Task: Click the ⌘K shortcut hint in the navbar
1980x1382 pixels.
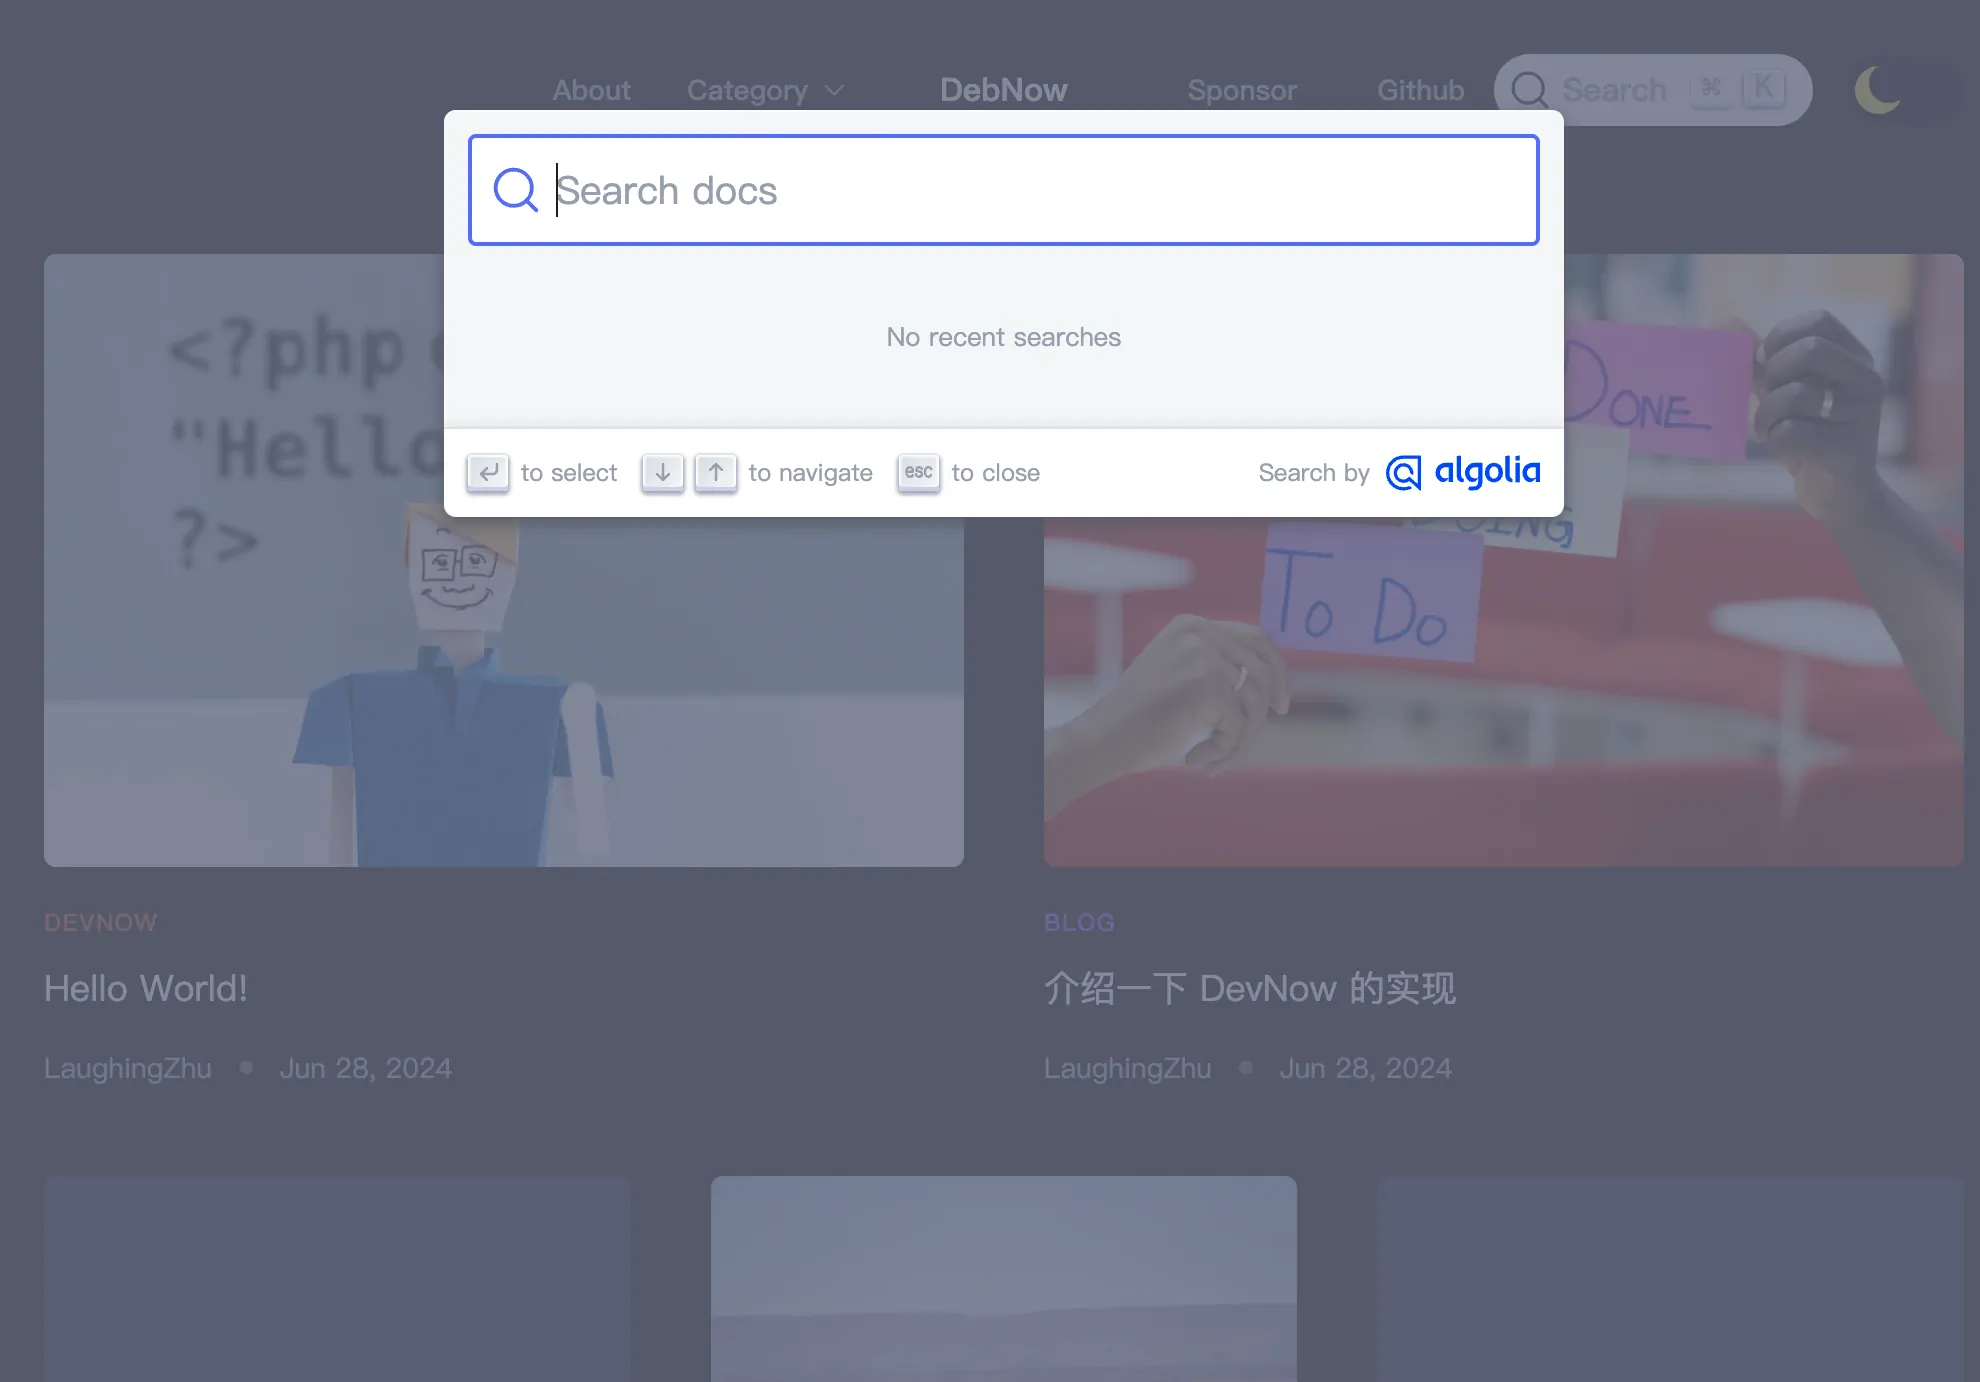Action: click(x=1737, y=88)
